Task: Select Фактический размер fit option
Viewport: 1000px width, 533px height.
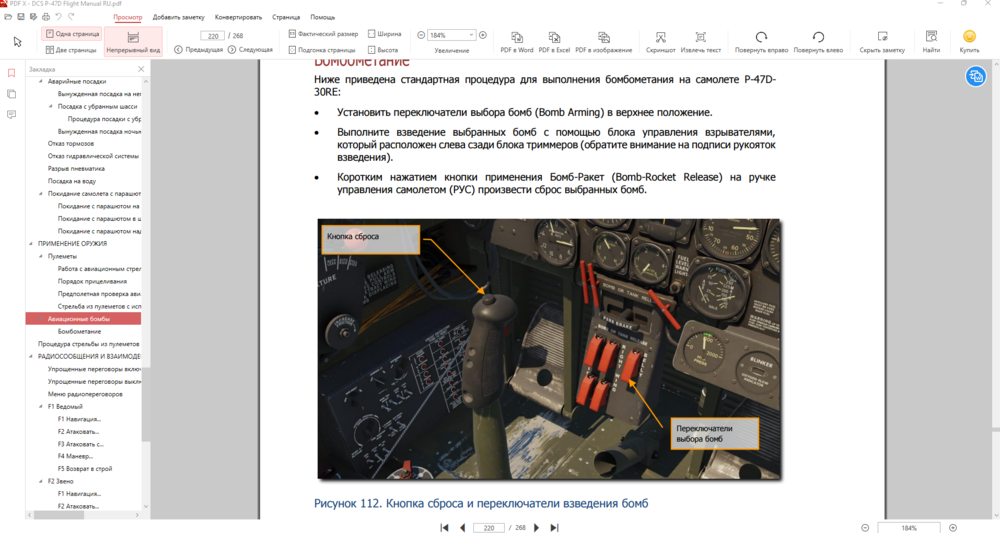Action: pyautogui.click(x=323, y=34)
